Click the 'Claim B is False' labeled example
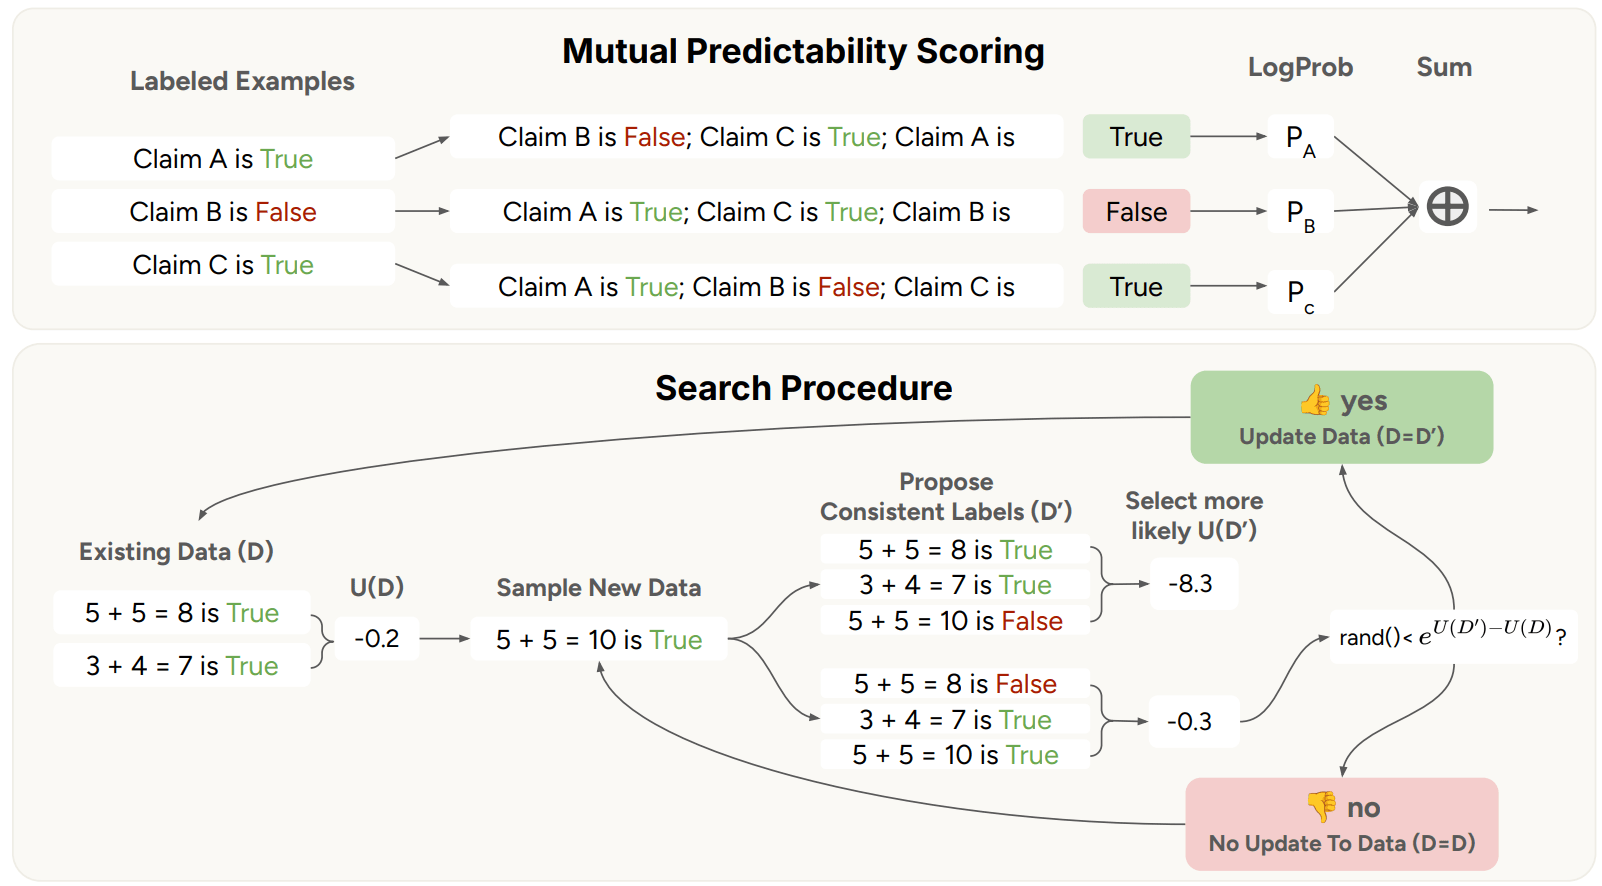 pos(223,212)
